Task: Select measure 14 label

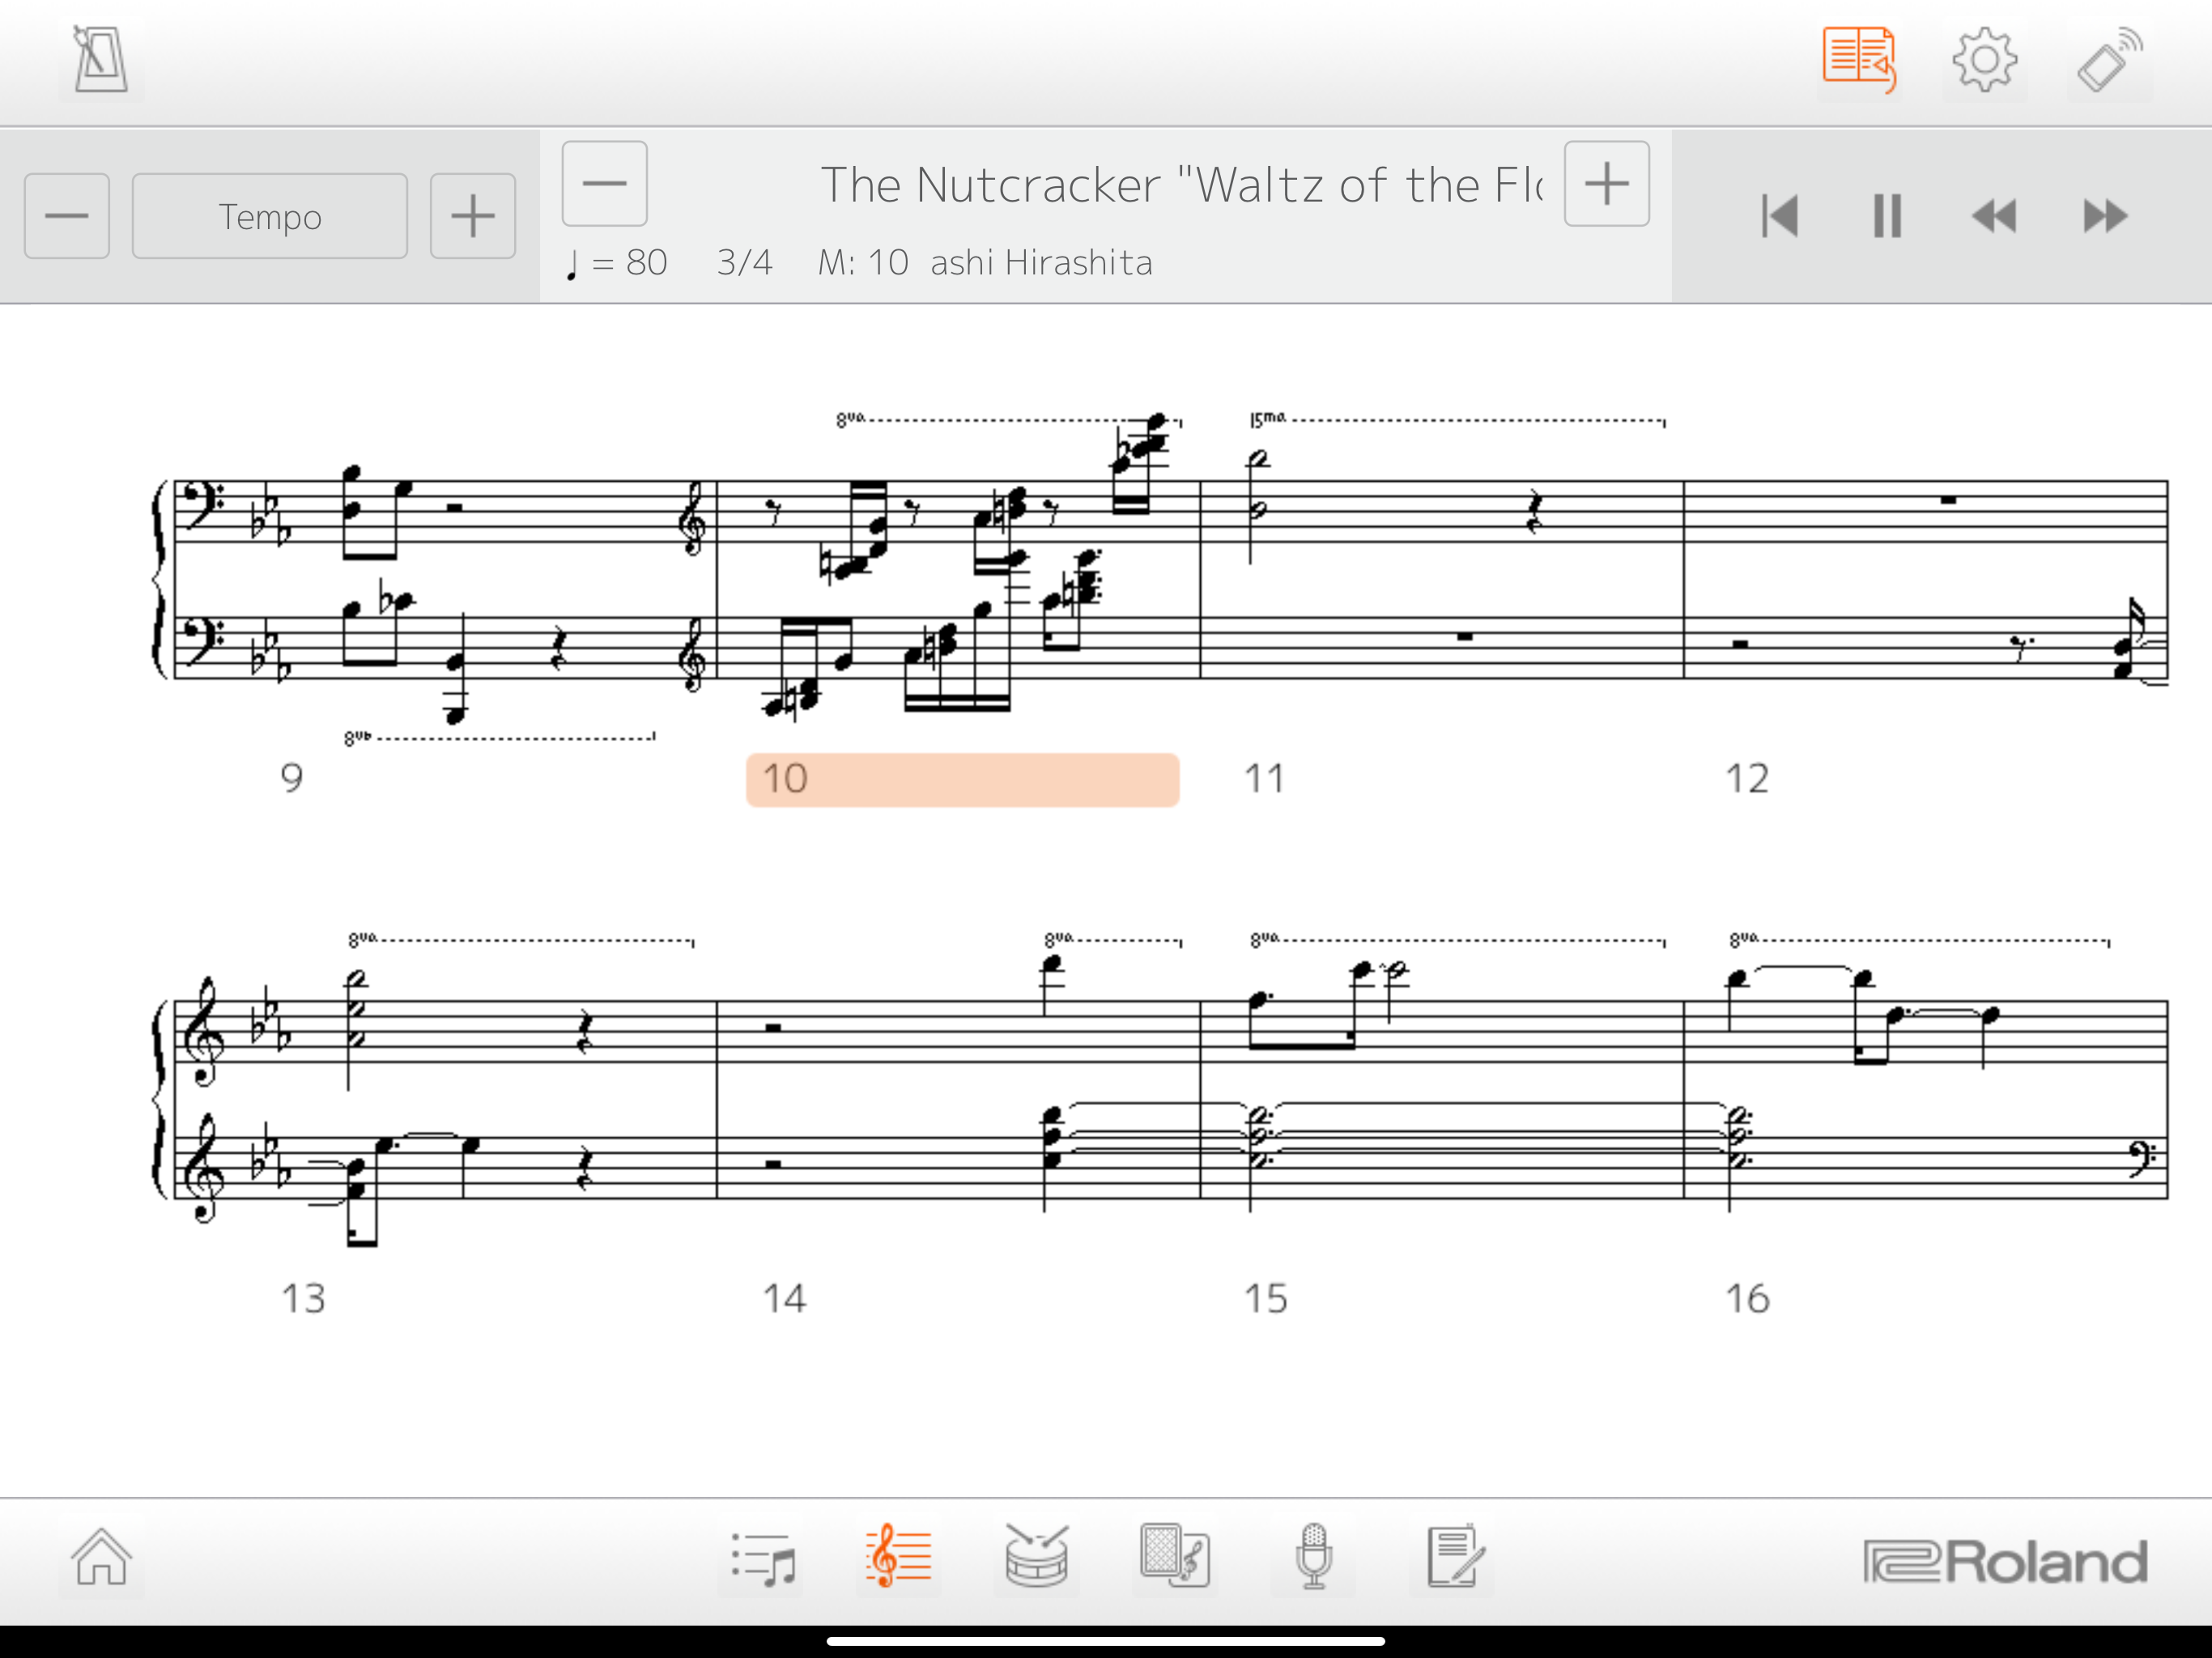Action: tap(784, 1298)
